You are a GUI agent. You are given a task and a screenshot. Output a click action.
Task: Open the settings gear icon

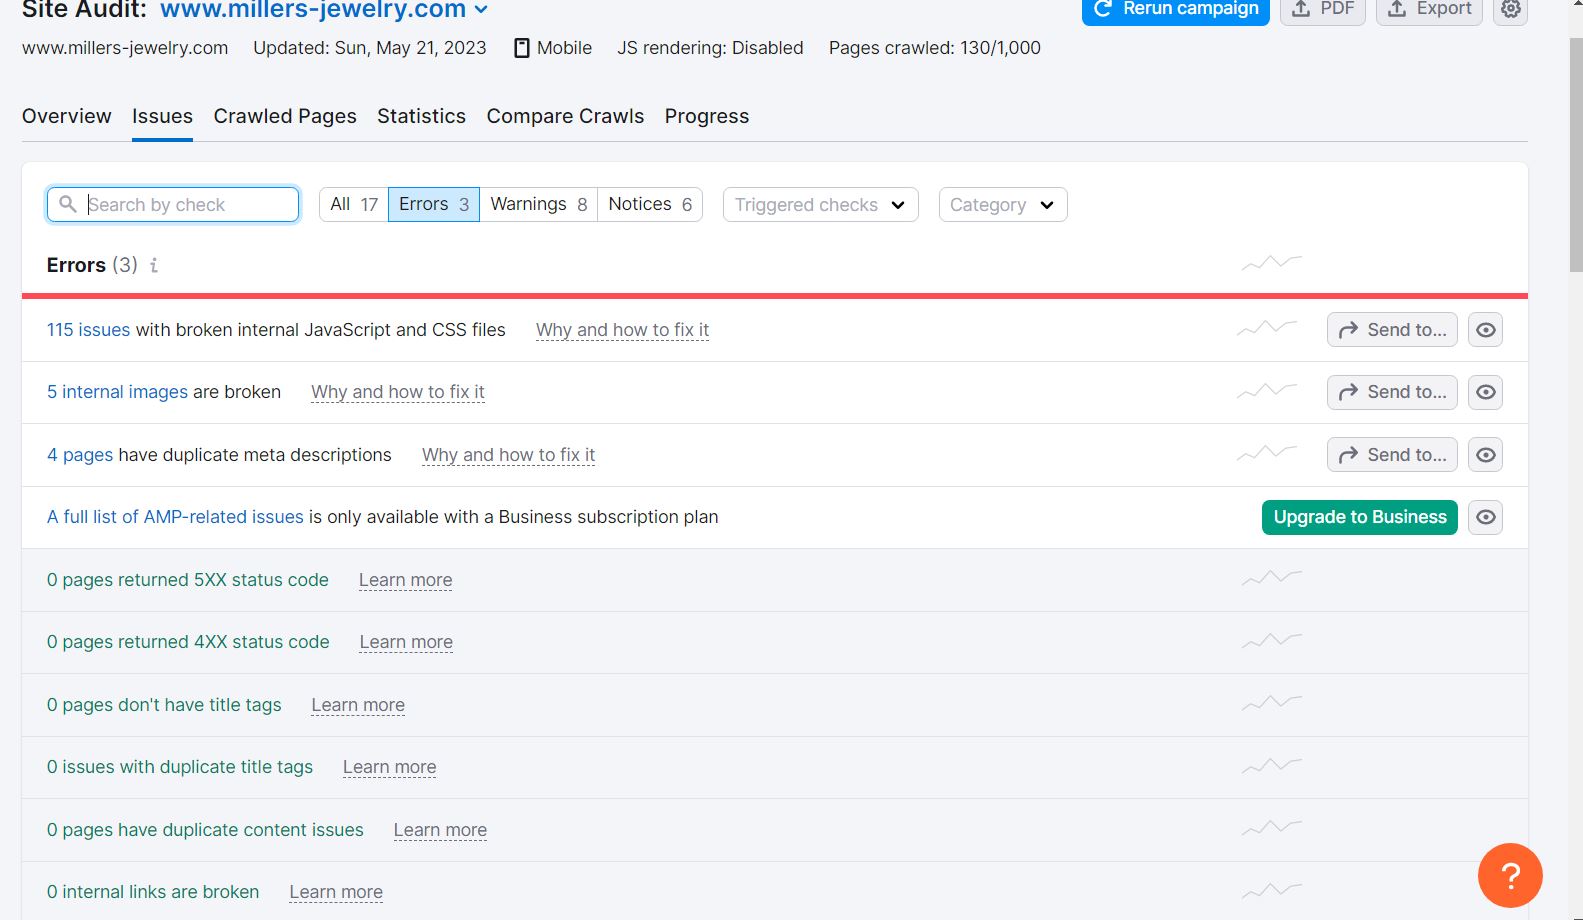(1510, 9)
